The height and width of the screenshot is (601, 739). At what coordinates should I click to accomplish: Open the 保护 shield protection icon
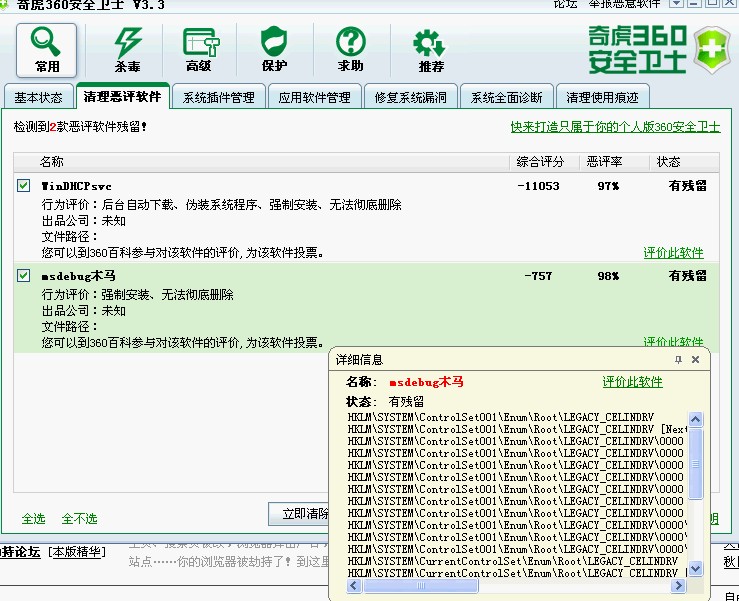pyautogui.click(x=274, y=48)
